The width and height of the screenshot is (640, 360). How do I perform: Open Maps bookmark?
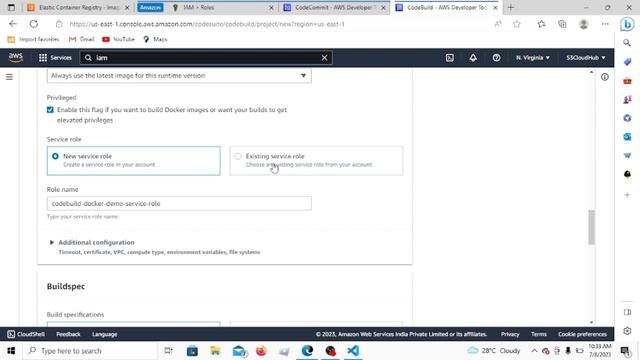coord(155,39)
